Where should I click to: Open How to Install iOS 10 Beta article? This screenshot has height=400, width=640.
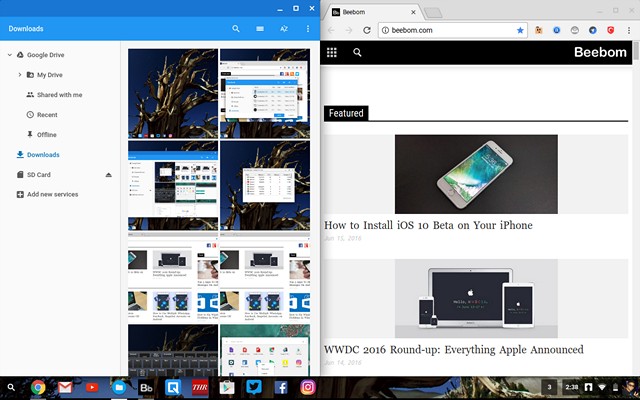click(428, 225)
